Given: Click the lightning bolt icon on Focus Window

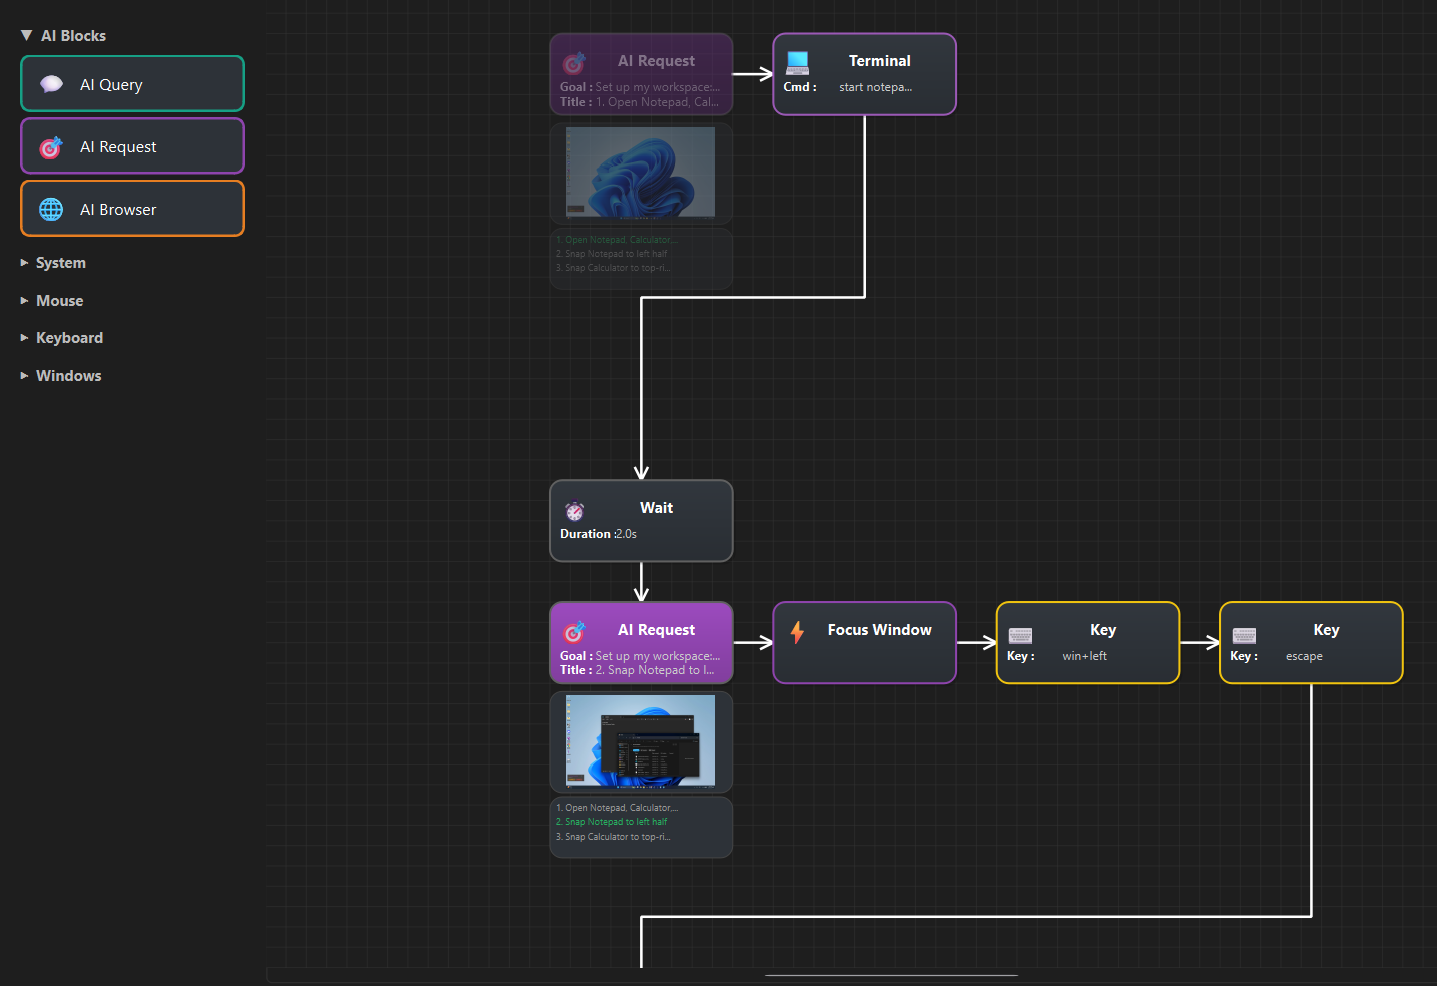Looking at the screenshot, I should coord(797,632).
